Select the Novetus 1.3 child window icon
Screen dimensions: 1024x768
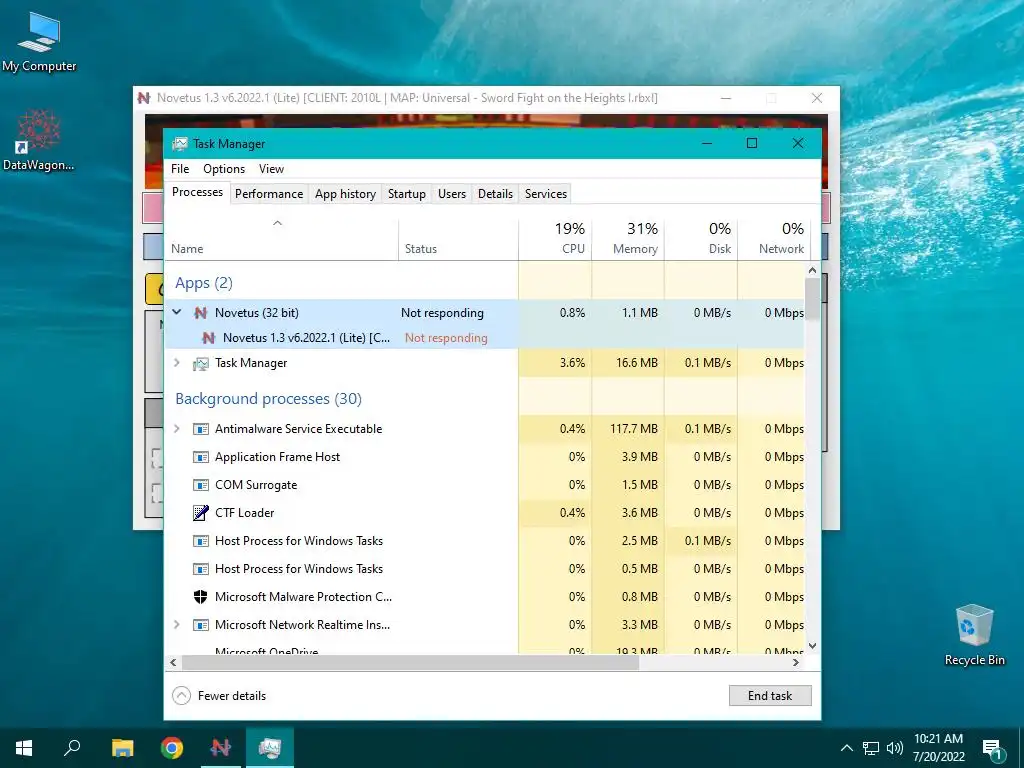(x=208, y=338)
